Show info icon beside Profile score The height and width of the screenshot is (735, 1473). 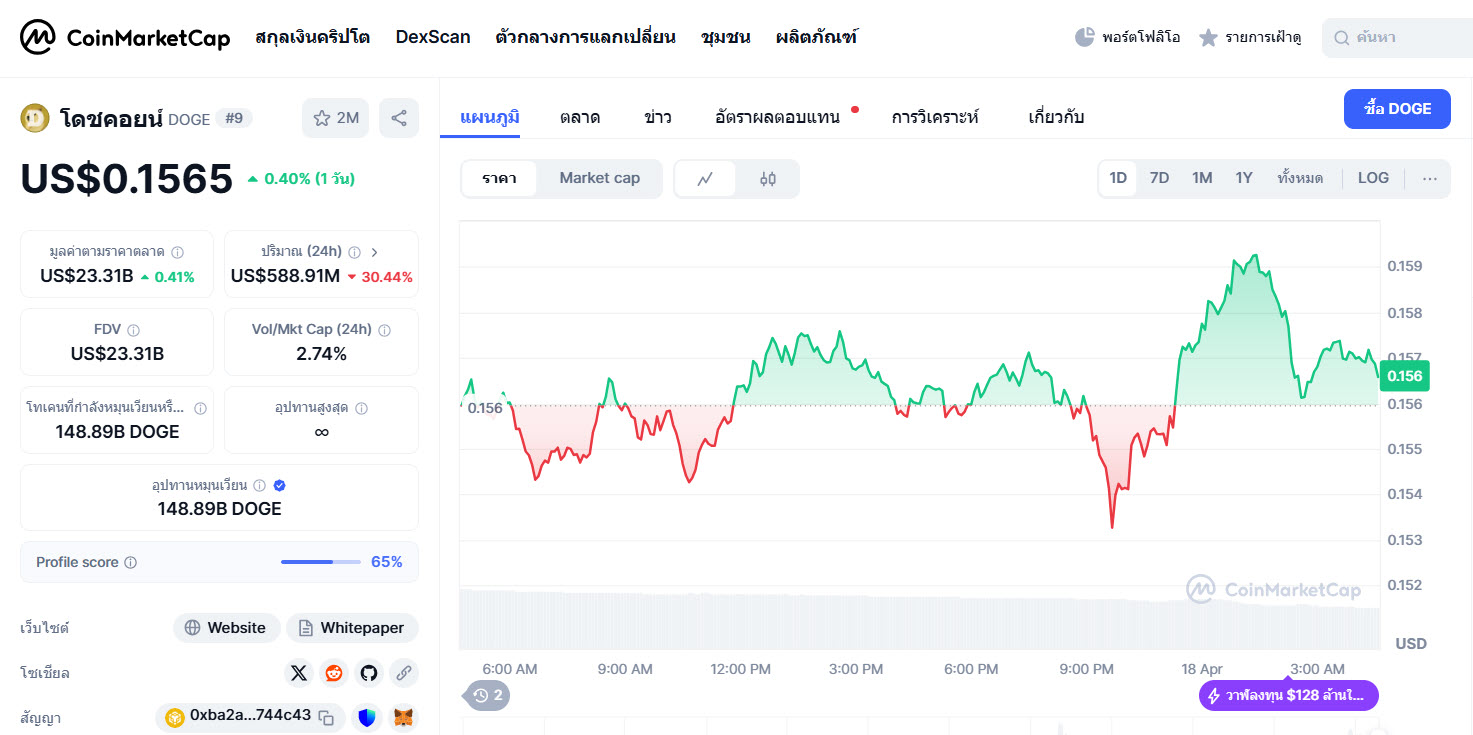[x=130, y=563]
